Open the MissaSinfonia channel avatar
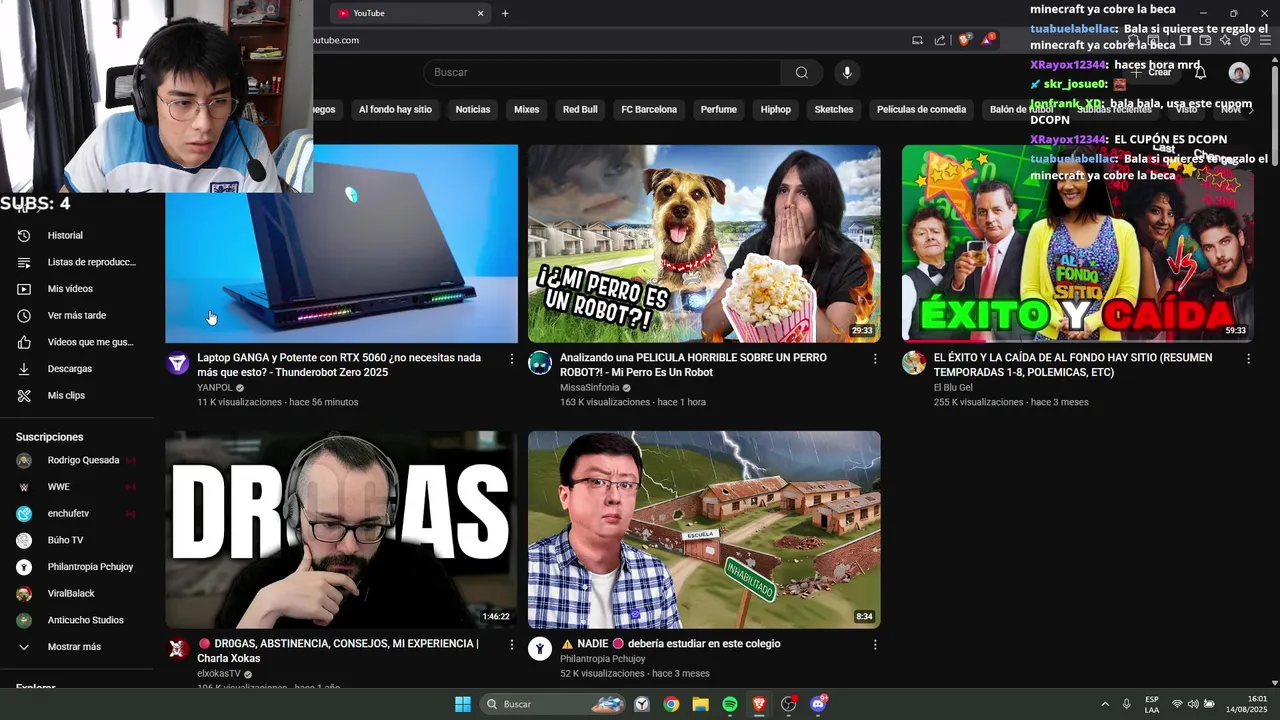The image size is (1280, 720). tap(540, 363)
